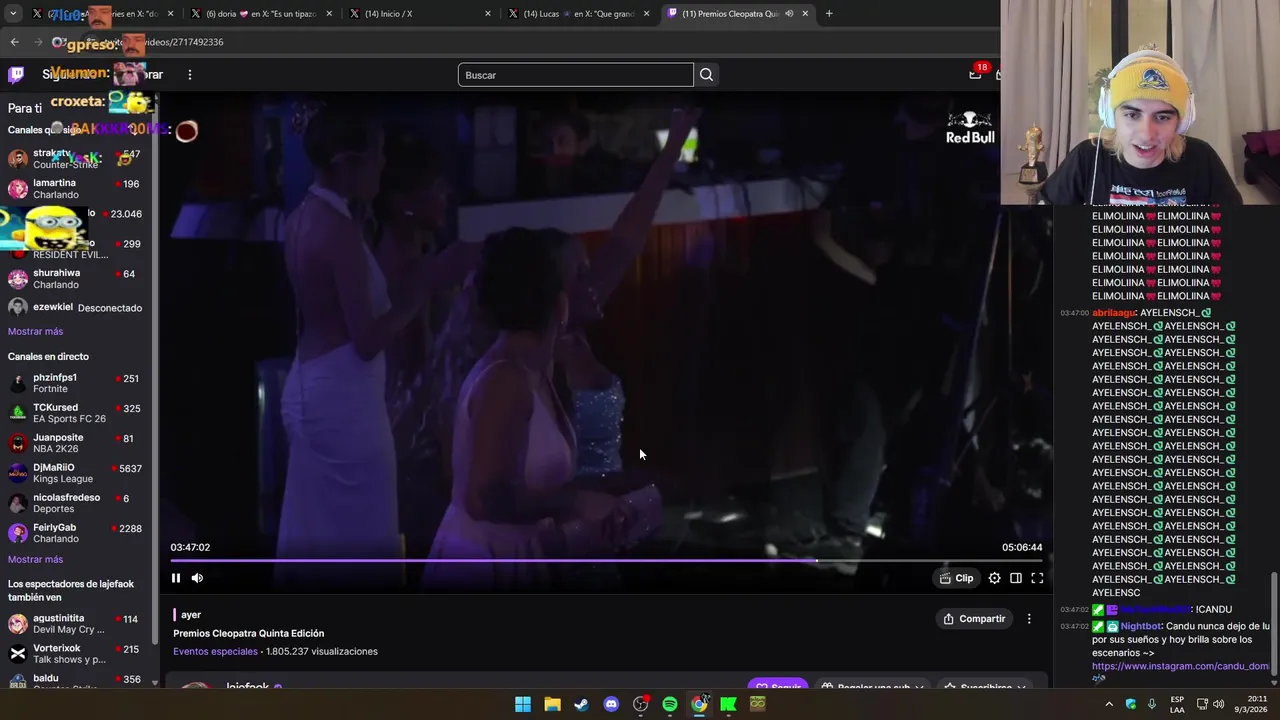Open the Twitch home logo
1280x720 pixels.
(16, 74)
